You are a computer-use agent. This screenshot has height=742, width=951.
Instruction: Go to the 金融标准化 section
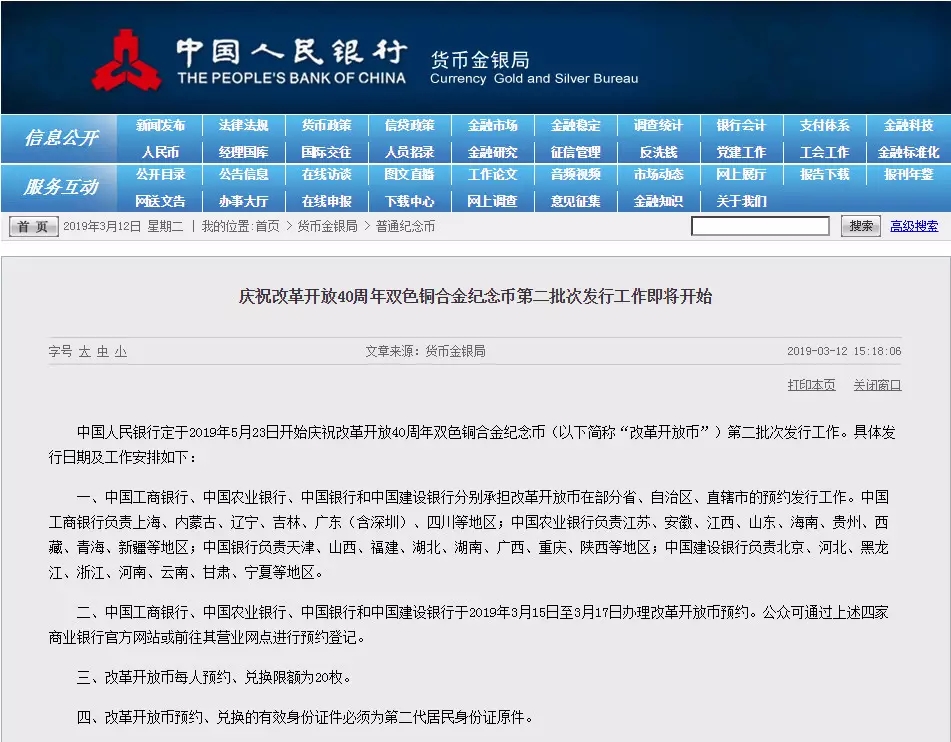point(908,152)
